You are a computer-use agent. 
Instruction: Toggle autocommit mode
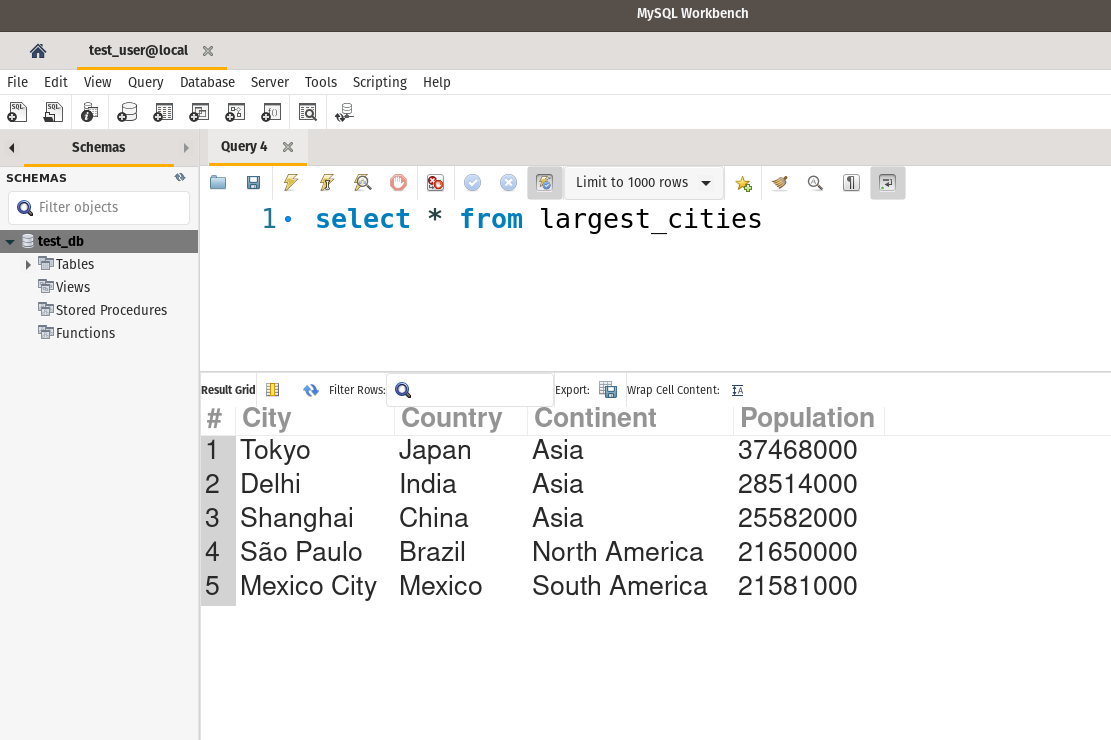[544, 182]
